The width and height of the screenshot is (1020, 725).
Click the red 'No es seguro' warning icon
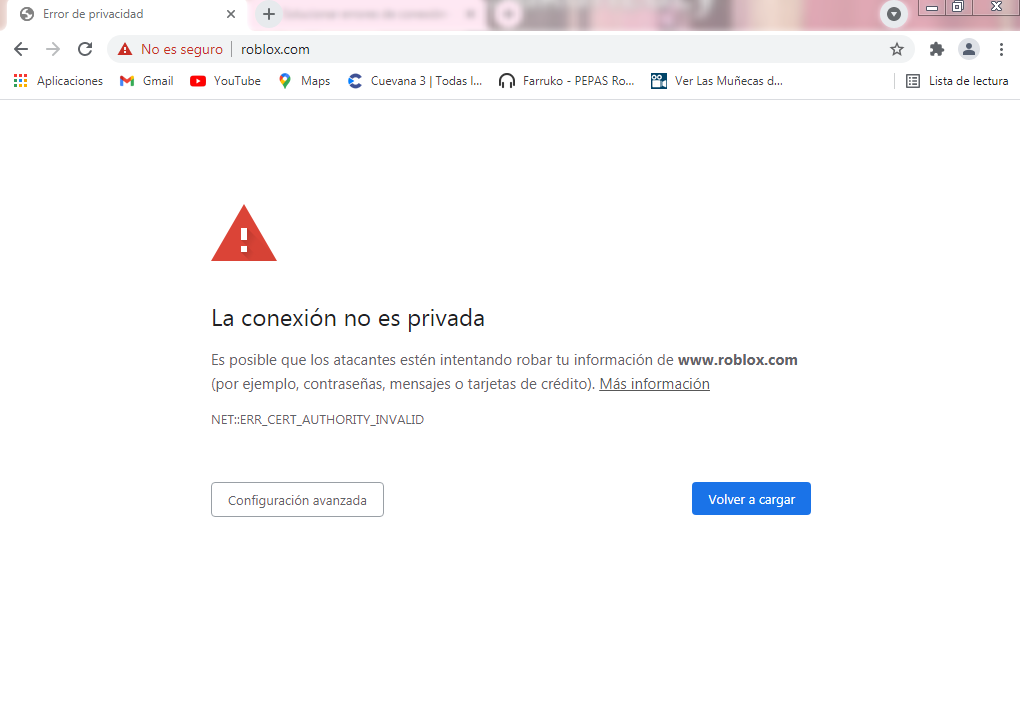click(x=125, y=49)
